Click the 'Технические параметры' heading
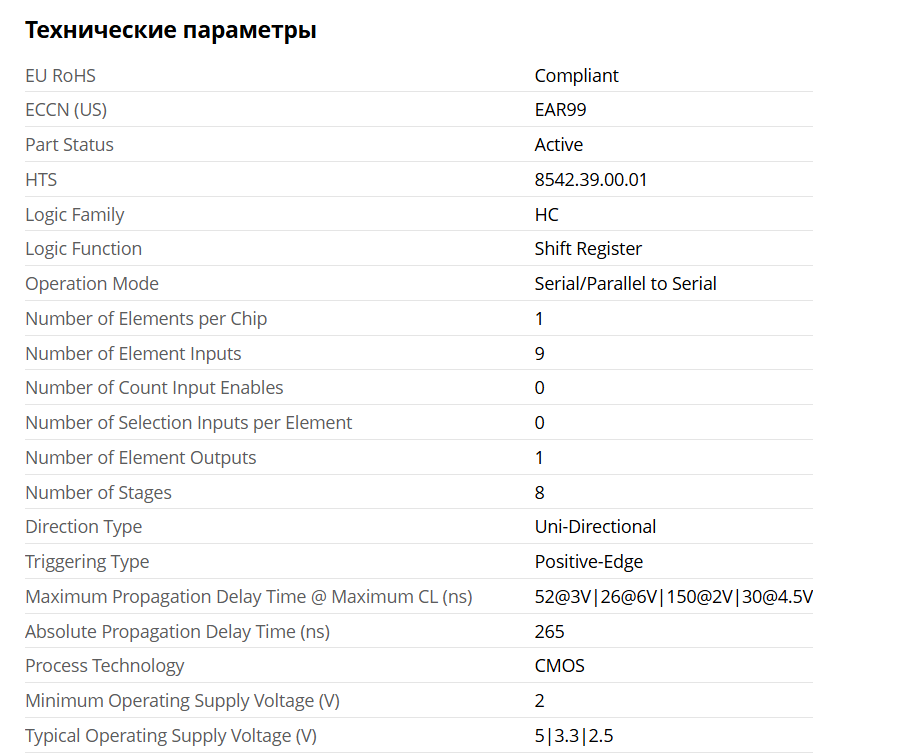This screenshot has height=753, width=898. 171,30
